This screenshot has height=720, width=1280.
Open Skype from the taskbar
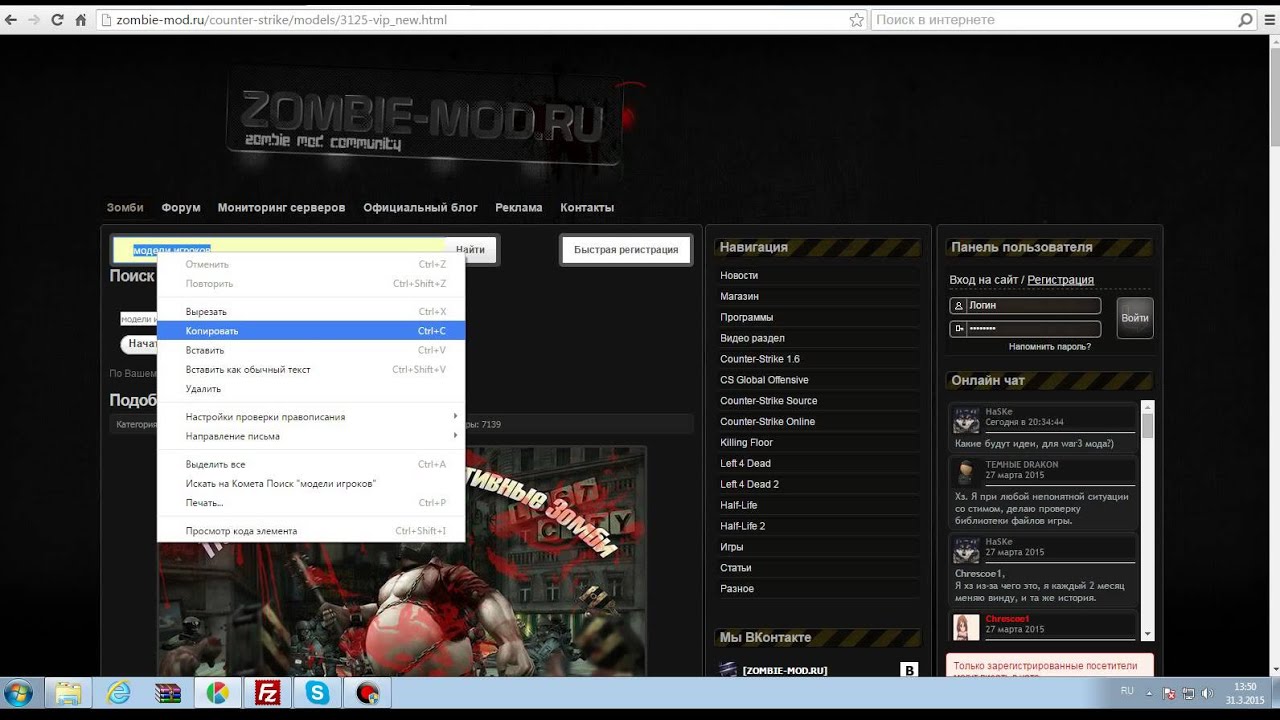[317, 692]
